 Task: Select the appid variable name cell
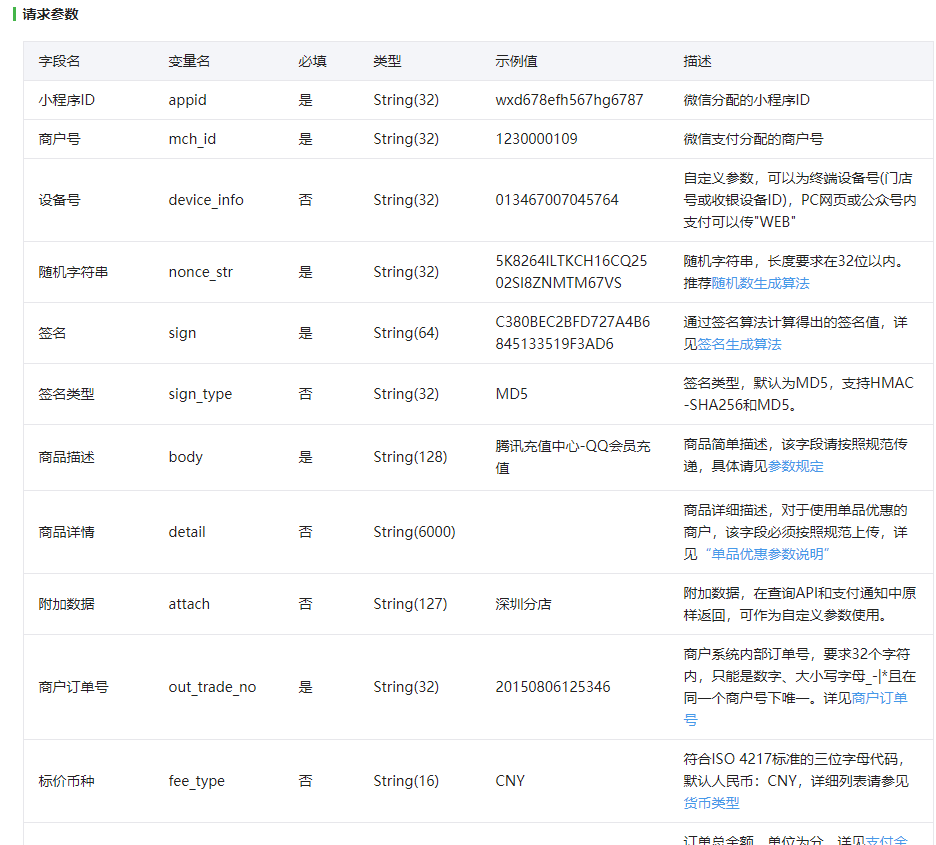tap(185, 100)
